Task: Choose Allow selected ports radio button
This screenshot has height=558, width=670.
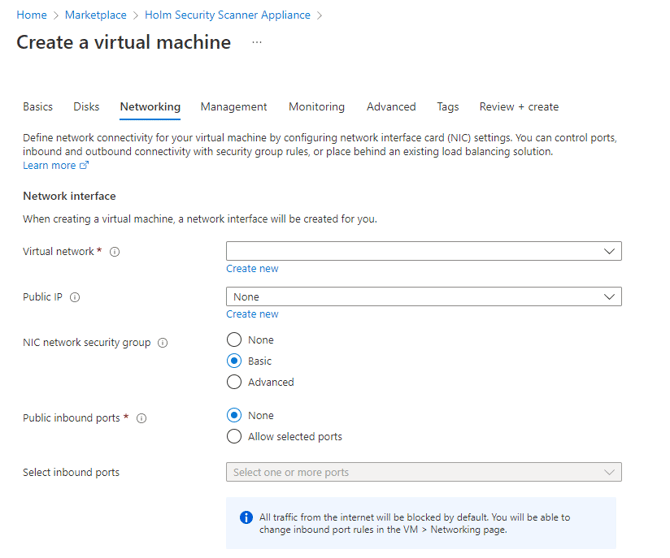Action: click(234, 436)
